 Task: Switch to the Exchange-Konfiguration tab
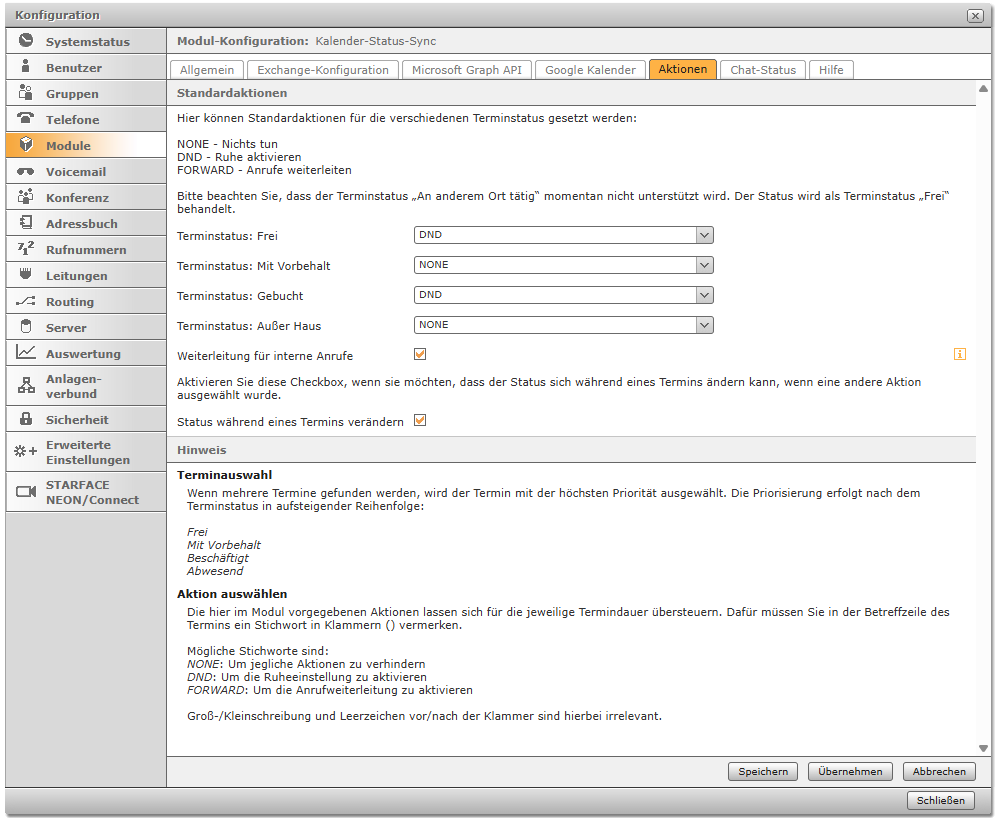click(x=322, y=70)
